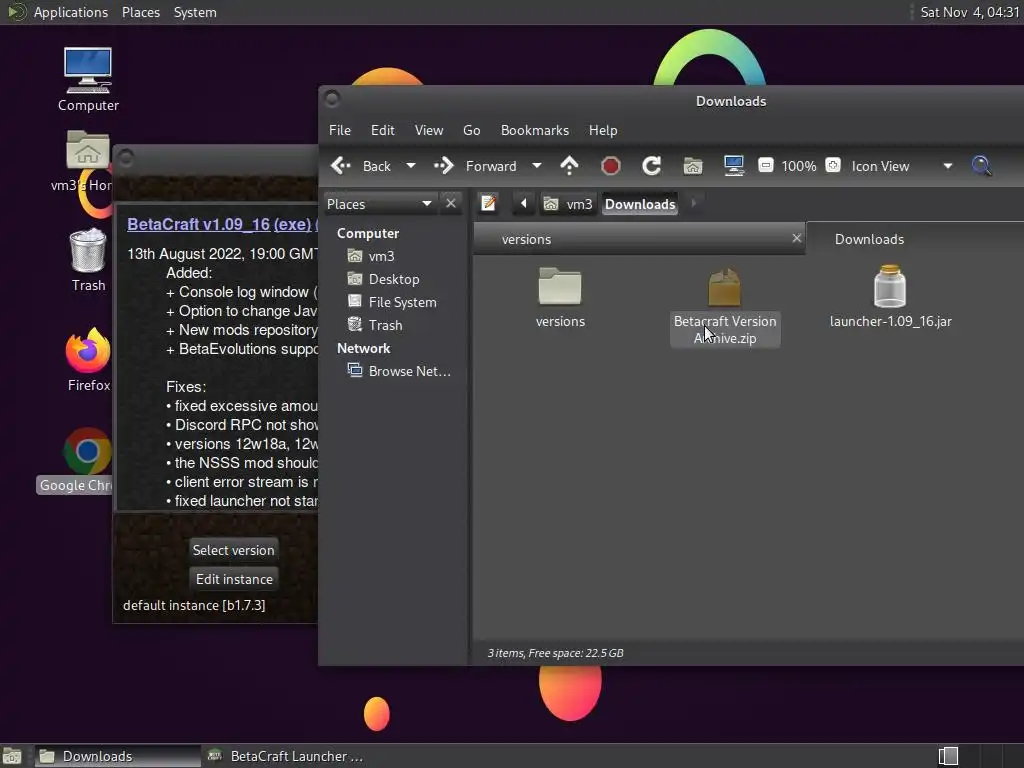Screen dimensions: 1024x768
Task: Open the Go menu
Action: [472, 130]
